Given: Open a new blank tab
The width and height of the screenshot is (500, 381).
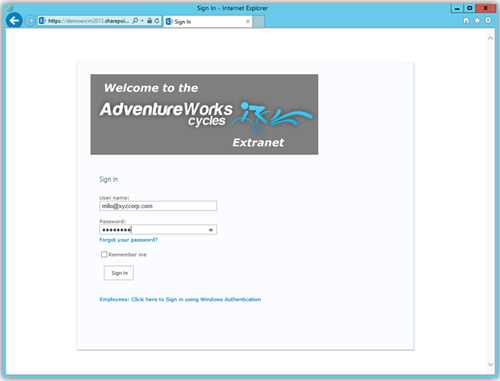Looking at the screenshot, I should coord(258,22).
